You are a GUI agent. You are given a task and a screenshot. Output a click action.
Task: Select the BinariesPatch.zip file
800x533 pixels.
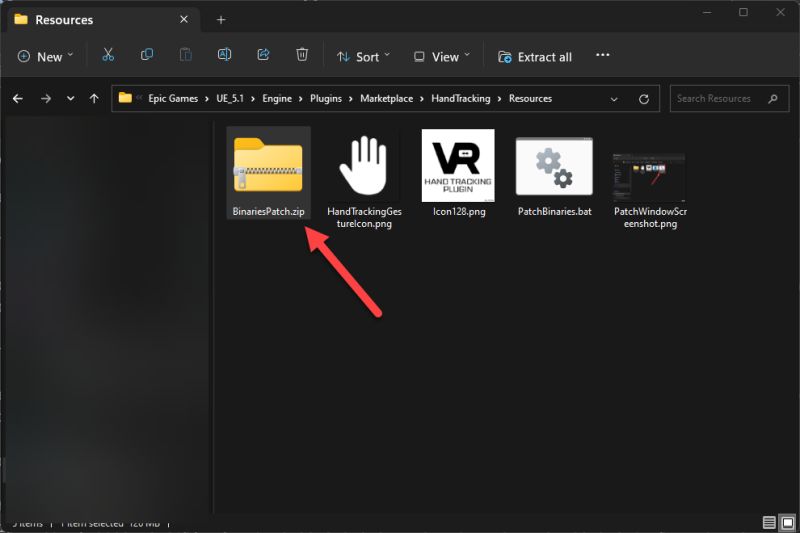[268, 173]
